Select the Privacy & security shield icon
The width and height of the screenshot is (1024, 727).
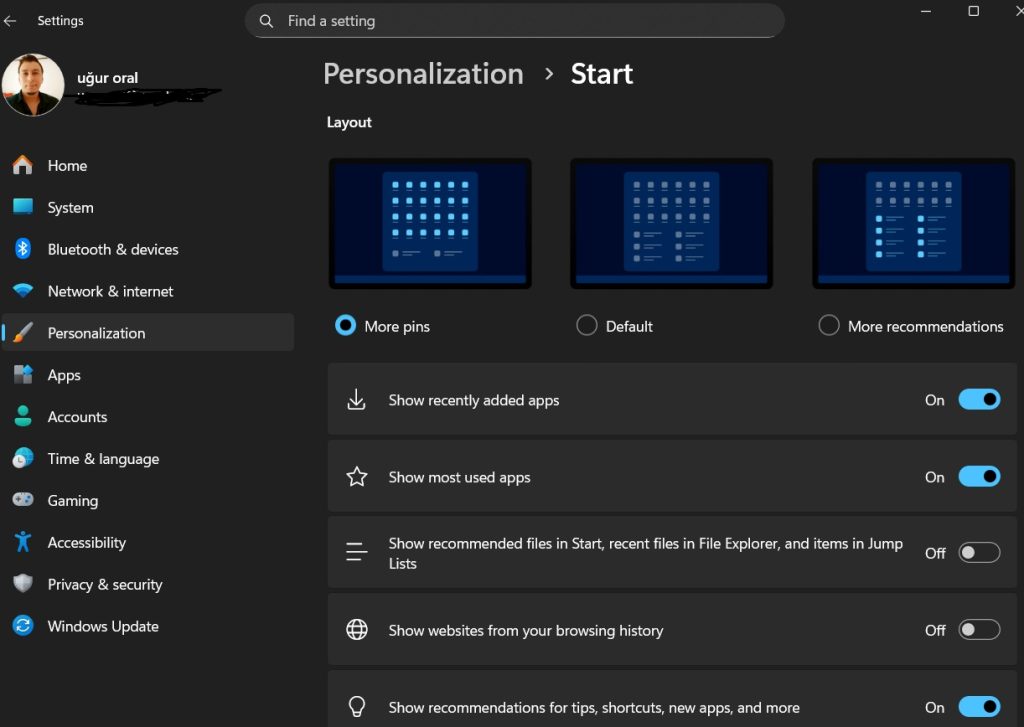click(23, 584)
